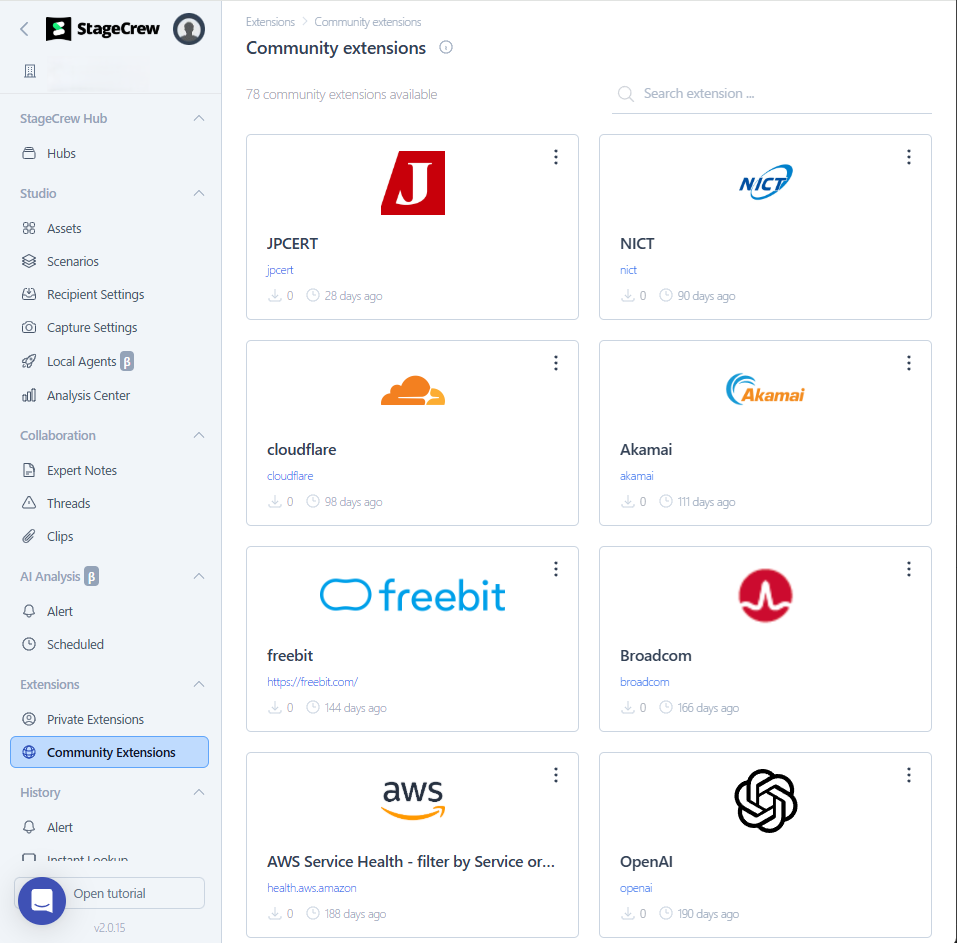Open the freebit.com link
The image size is (957, 943).
(x=312, y=682)
